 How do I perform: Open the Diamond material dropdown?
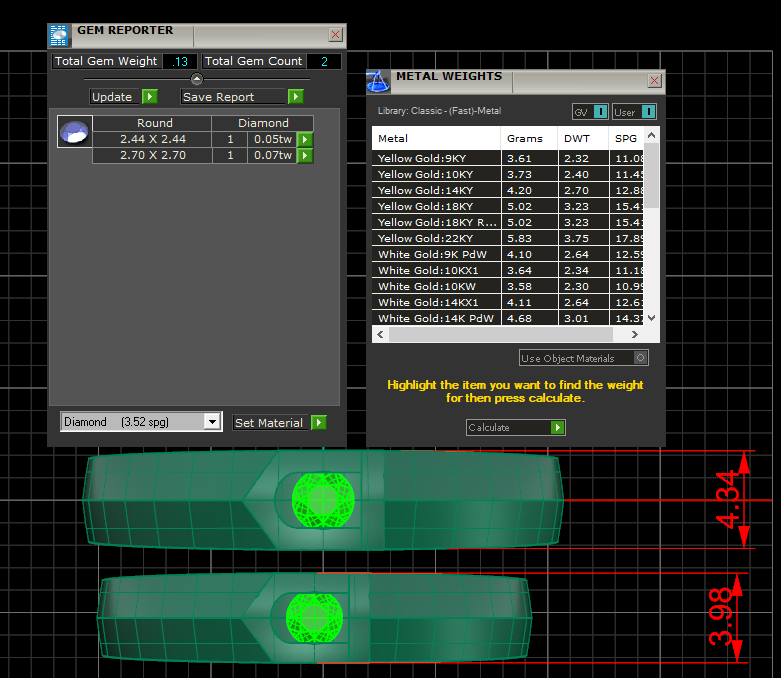(x=211, y=422)
